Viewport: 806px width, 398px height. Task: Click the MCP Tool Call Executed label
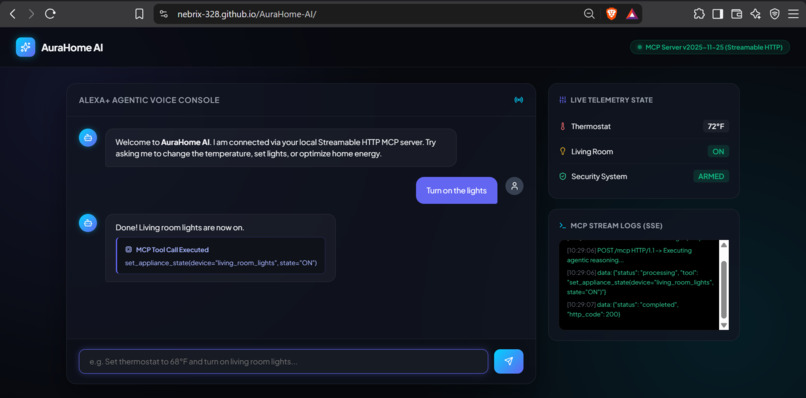click(172, 249)
